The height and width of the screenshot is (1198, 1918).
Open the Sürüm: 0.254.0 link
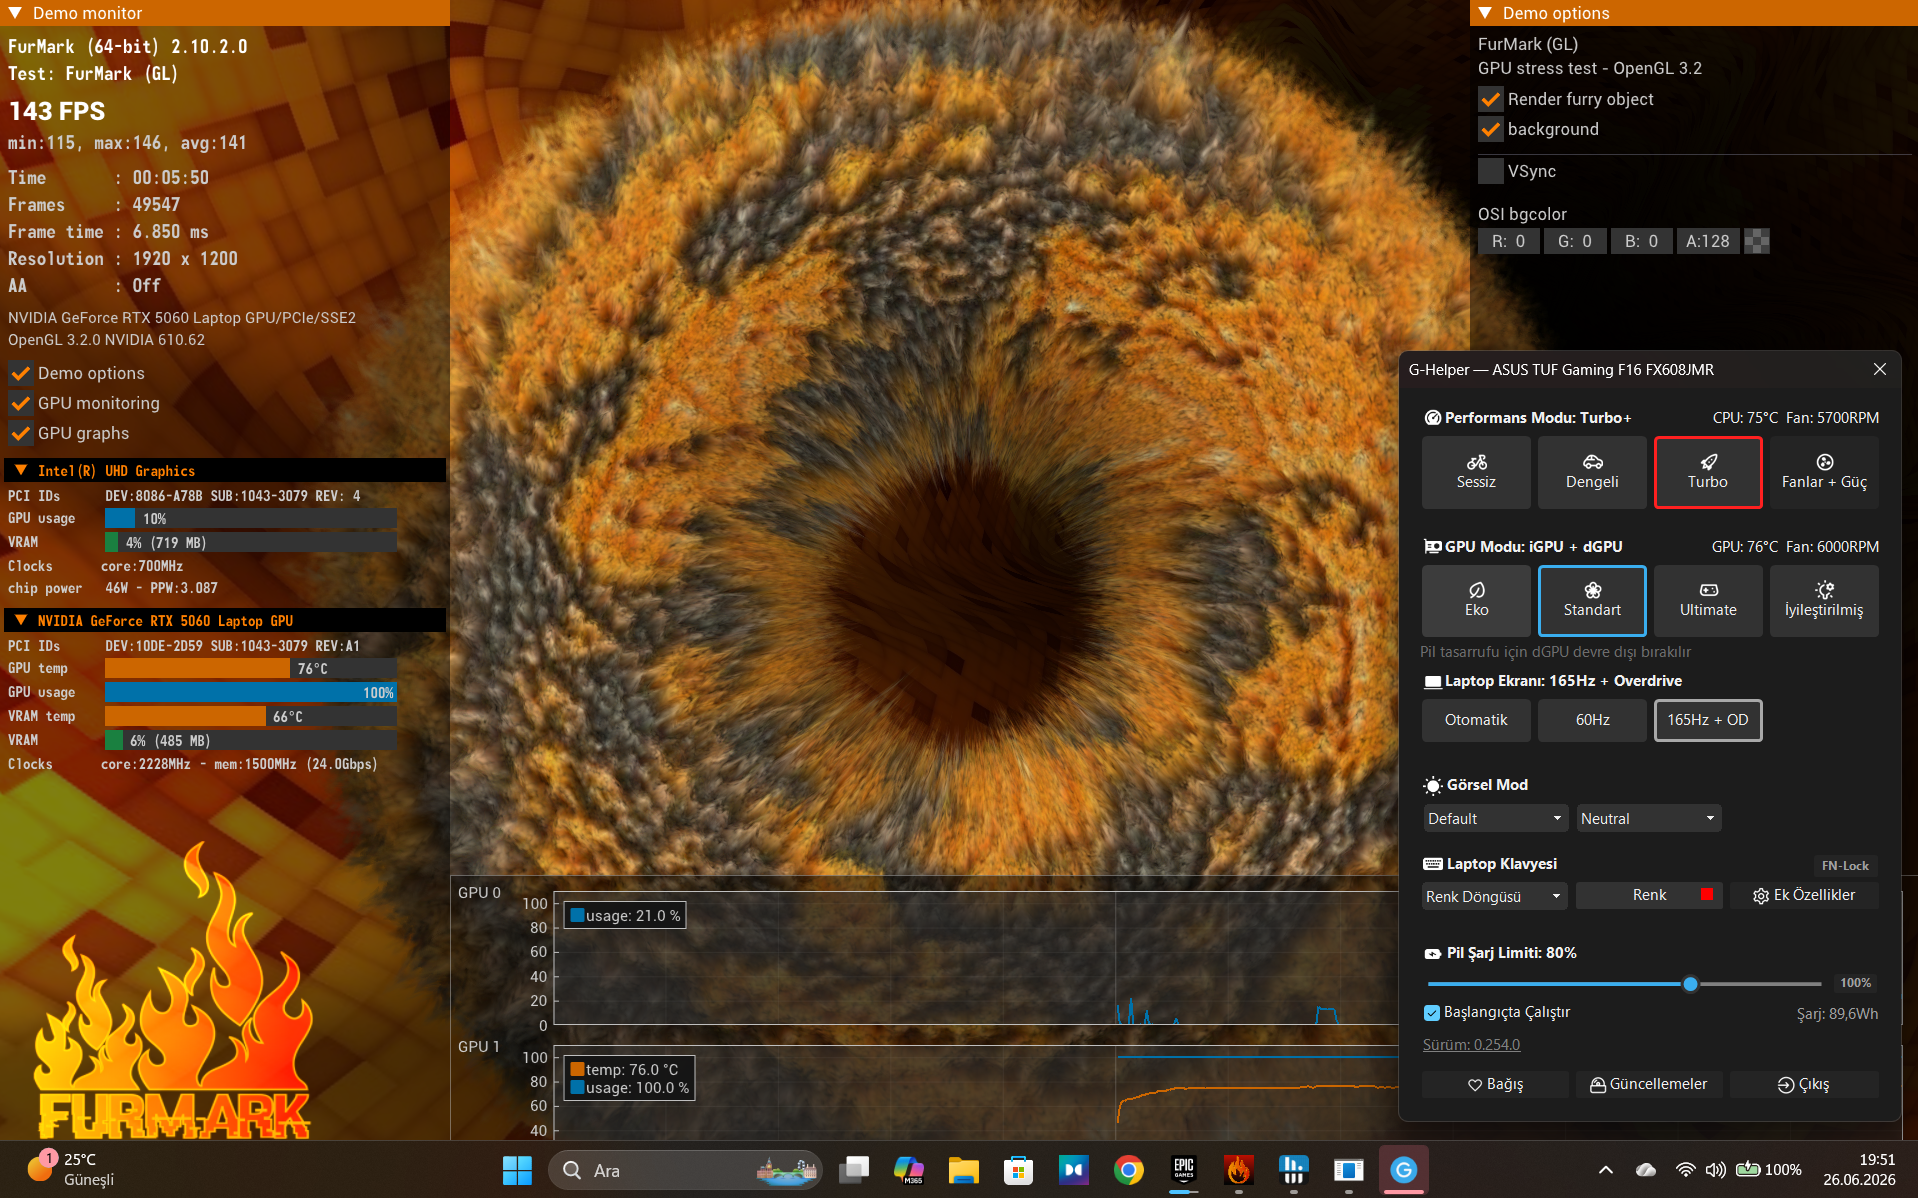coord(1471,1045)
